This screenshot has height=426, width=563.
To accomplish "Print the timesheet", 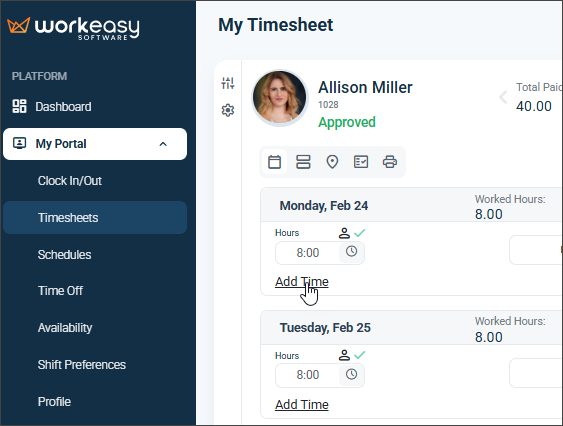I will 390,162.
